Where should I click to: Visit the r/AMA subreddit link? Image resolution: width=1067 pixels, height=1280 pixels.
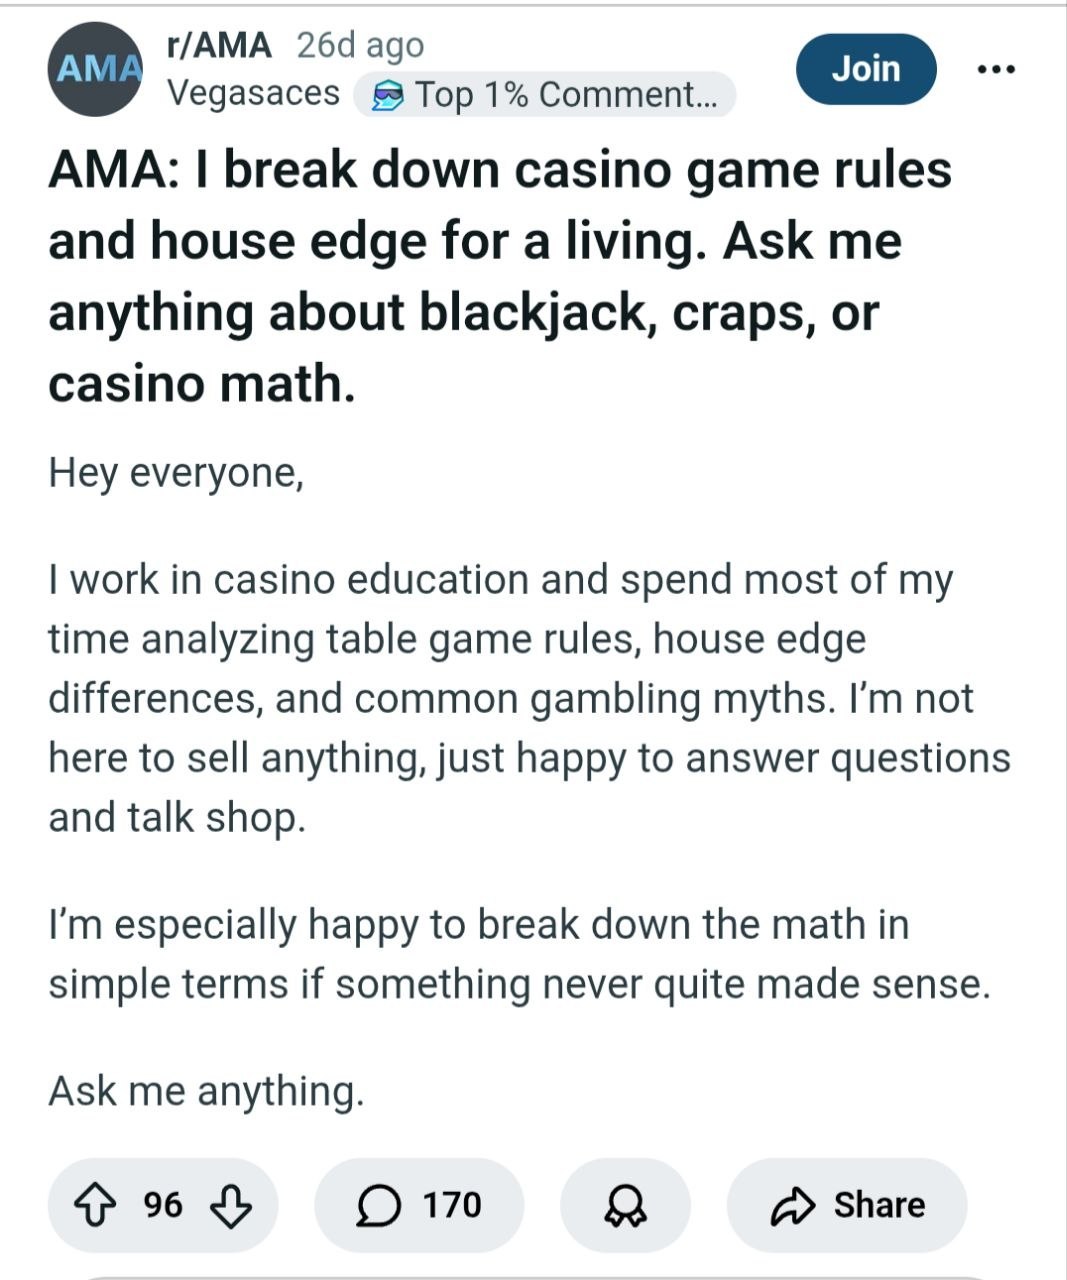[219, 45]
